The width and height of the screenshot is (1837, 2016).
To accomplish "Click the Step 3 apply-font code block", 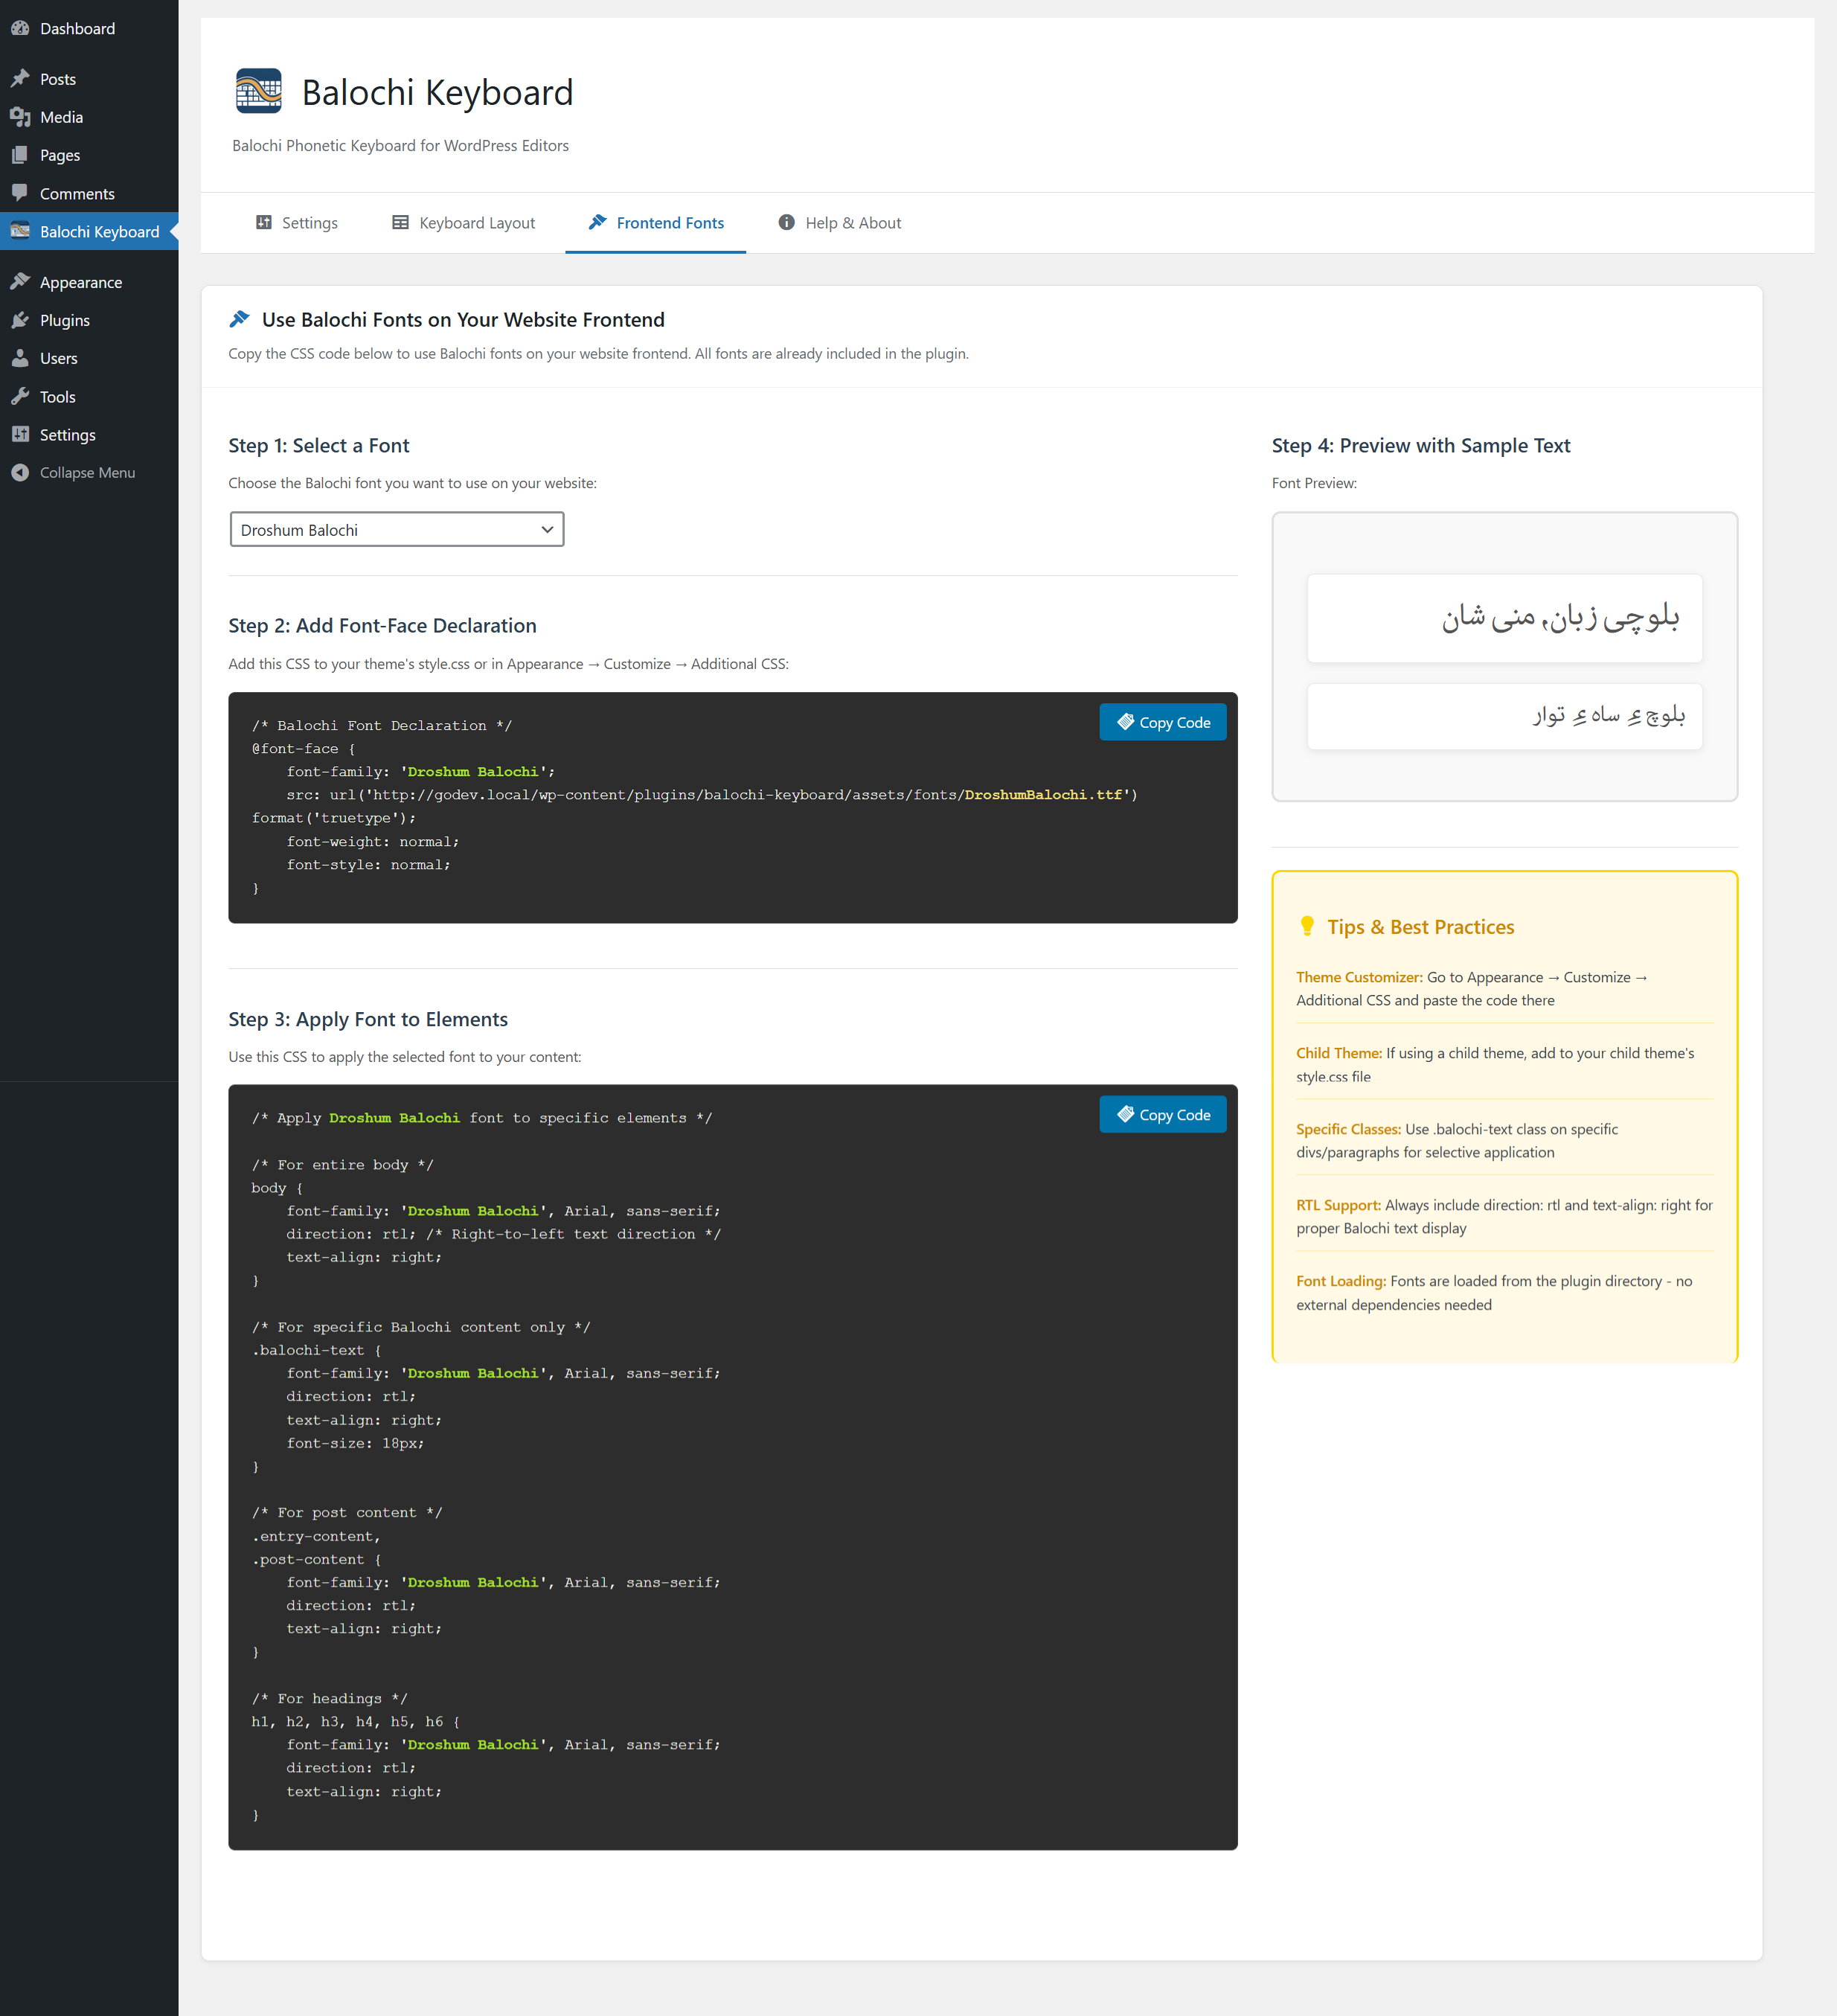I will (733, 1467).
